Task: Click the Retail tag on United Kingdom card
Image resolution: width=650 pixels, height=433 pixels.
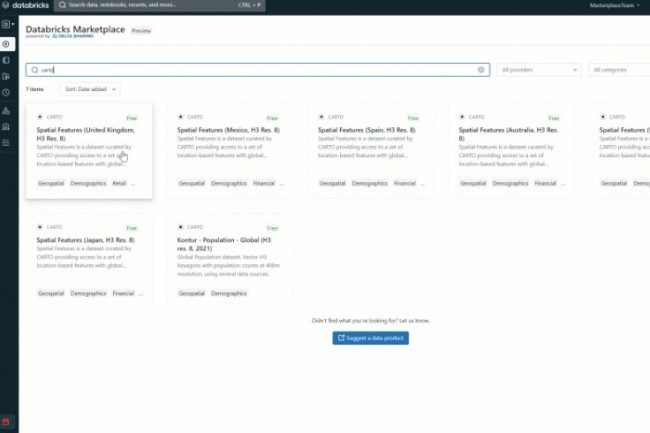Action: pyautogui.click(x=119, y=183)
